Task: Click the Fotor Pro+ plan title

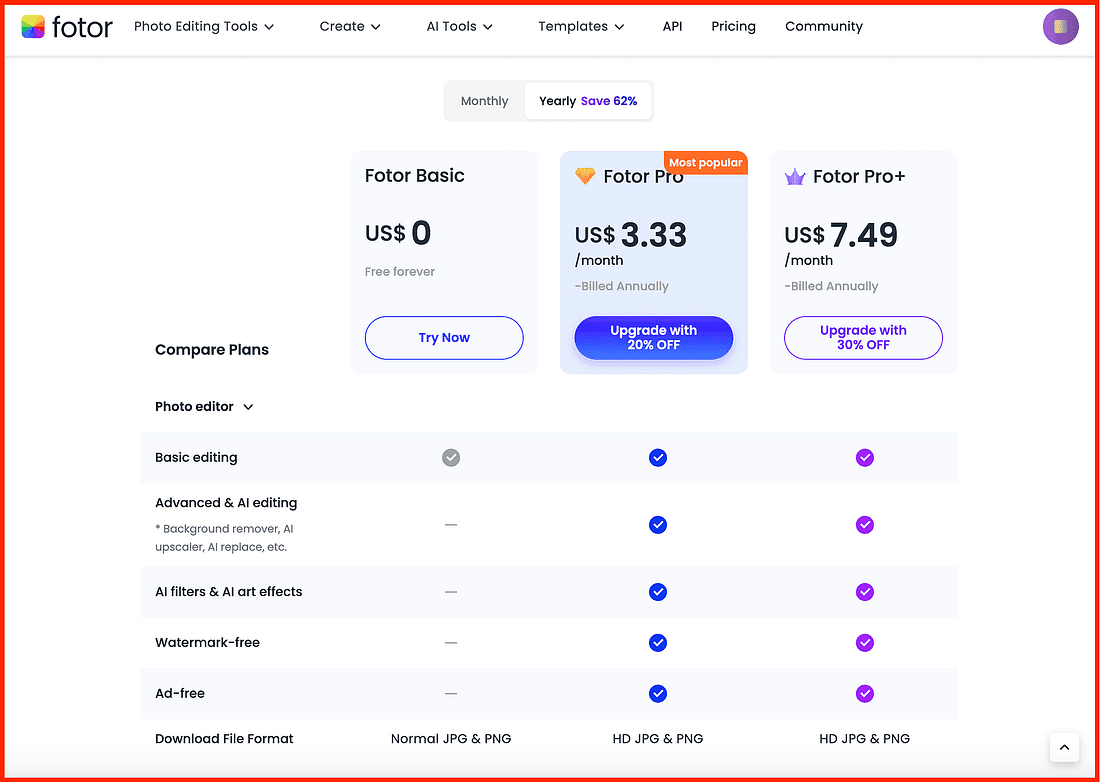Action: pyautogui.click(x=859, y=177)
